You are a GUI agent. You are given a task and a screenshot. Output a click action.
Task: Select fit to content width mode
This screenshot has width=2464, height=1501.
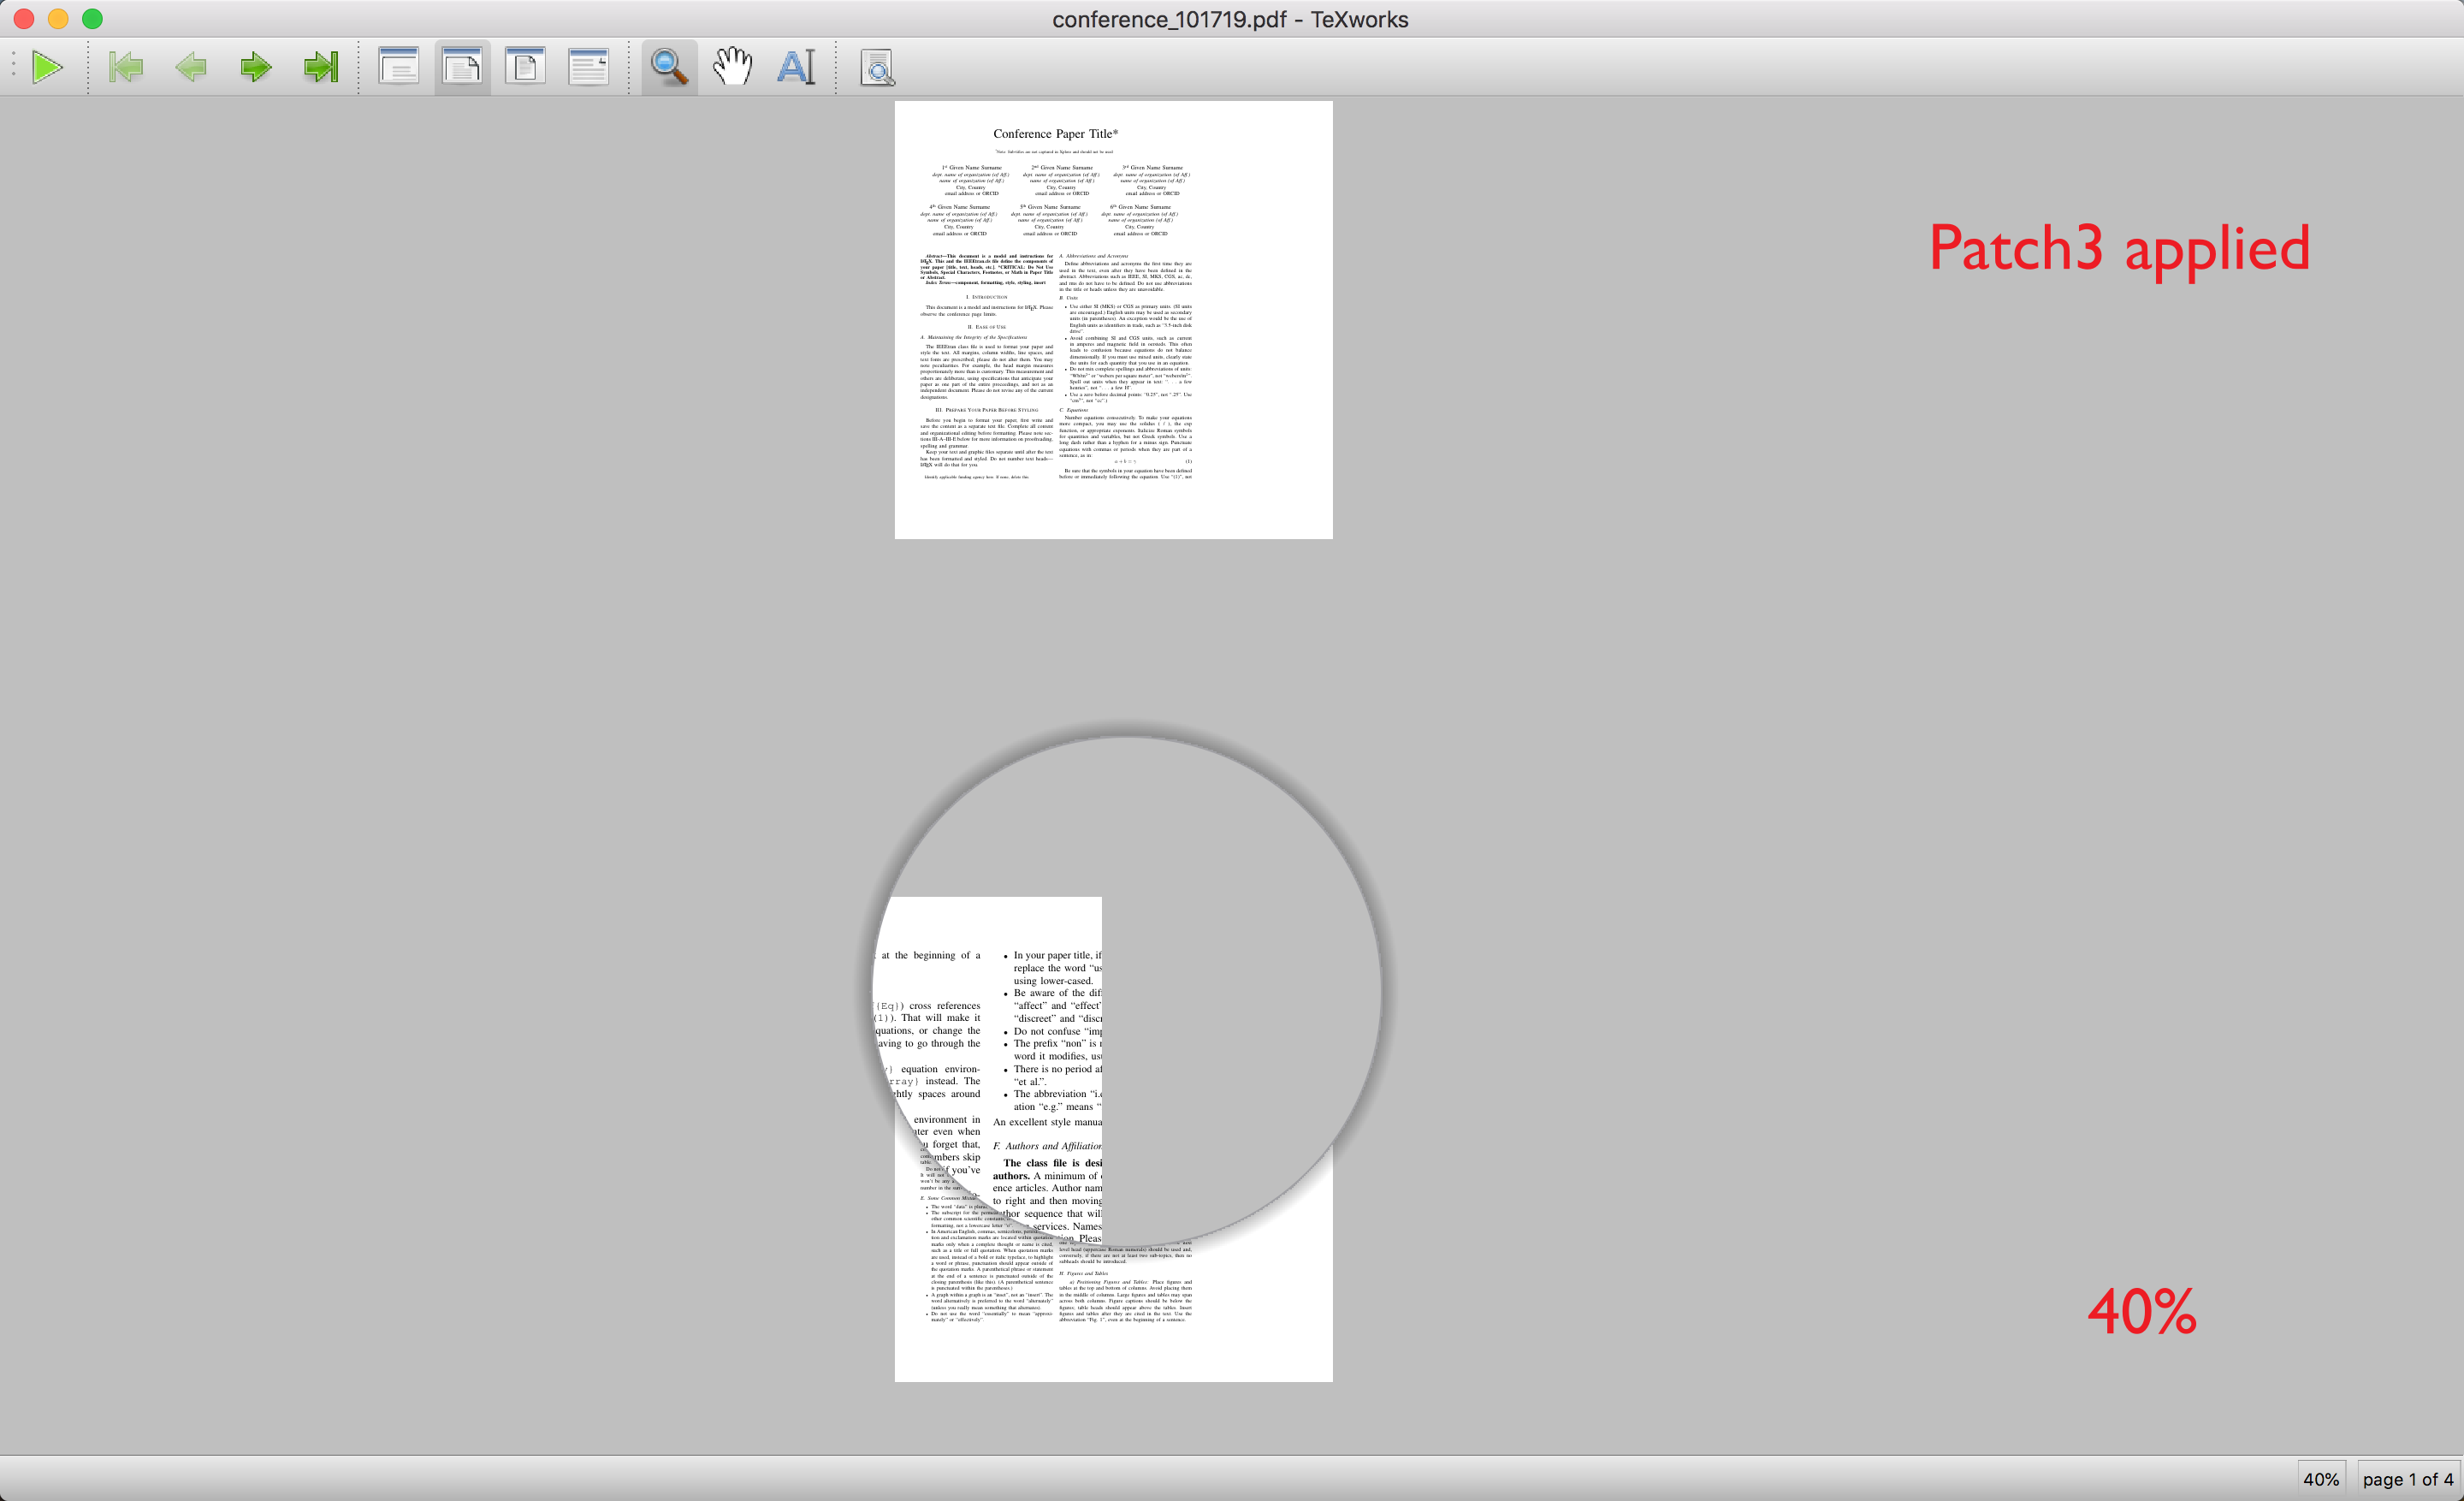tap(589, 67)
